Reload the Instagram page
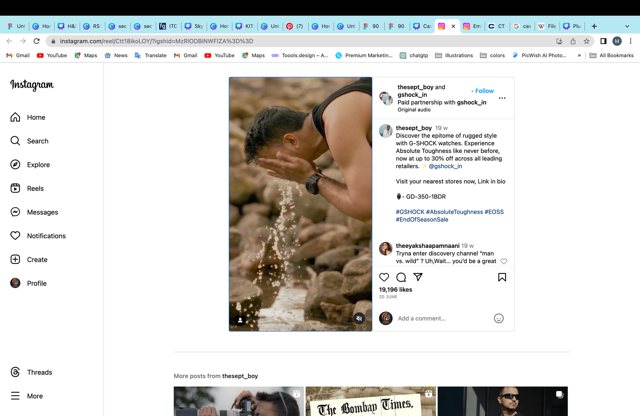Screen dimensions: 640x416 (36, 41)
